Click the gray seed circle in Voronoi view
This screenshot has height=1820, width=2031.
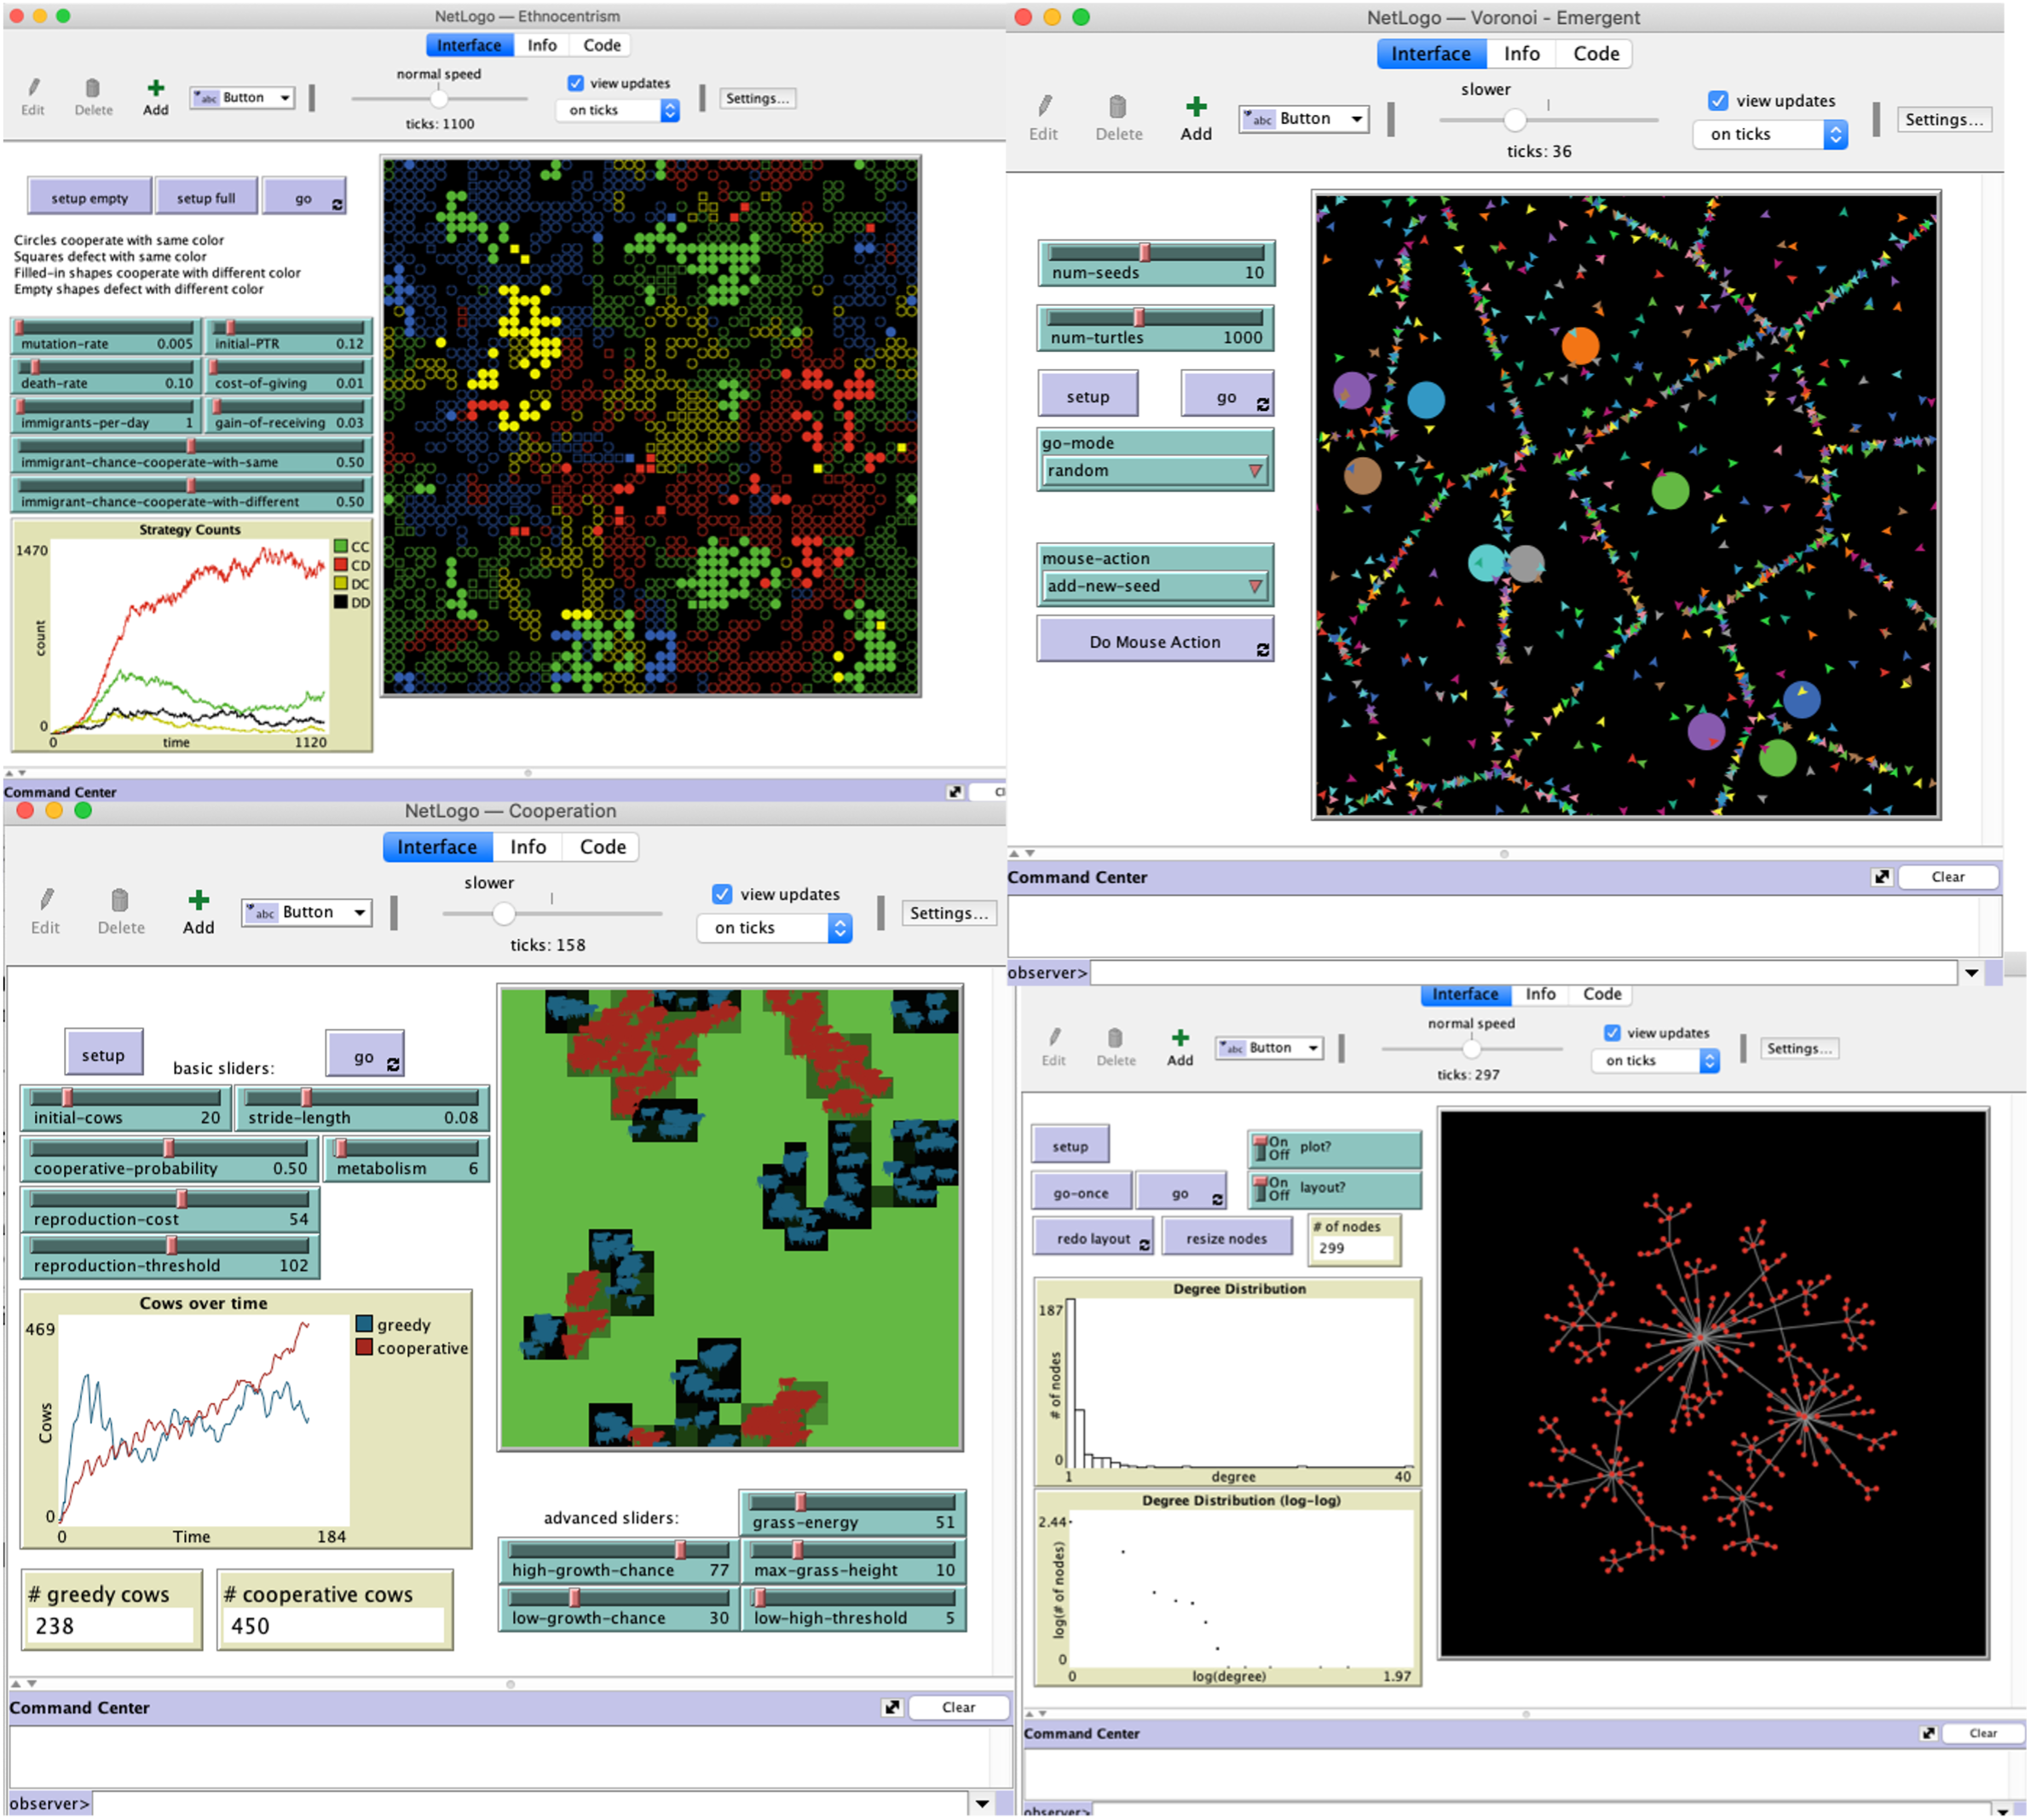pos(1527,564)
